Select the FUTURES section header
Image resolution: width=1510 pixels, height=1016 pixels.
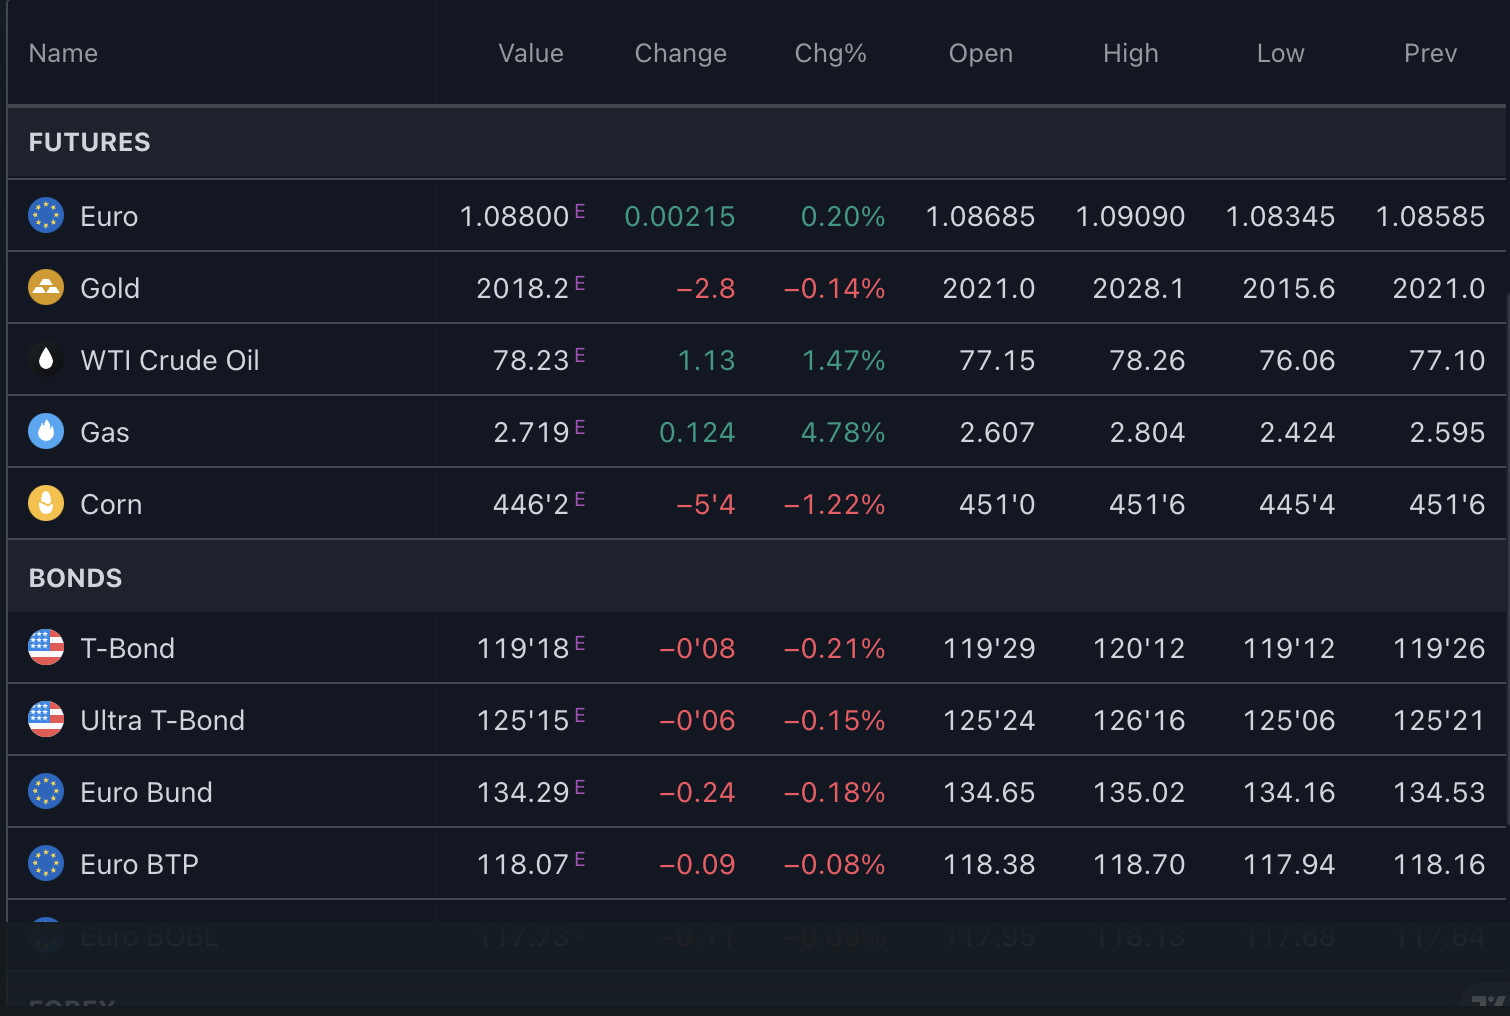(x=89, y=142)
